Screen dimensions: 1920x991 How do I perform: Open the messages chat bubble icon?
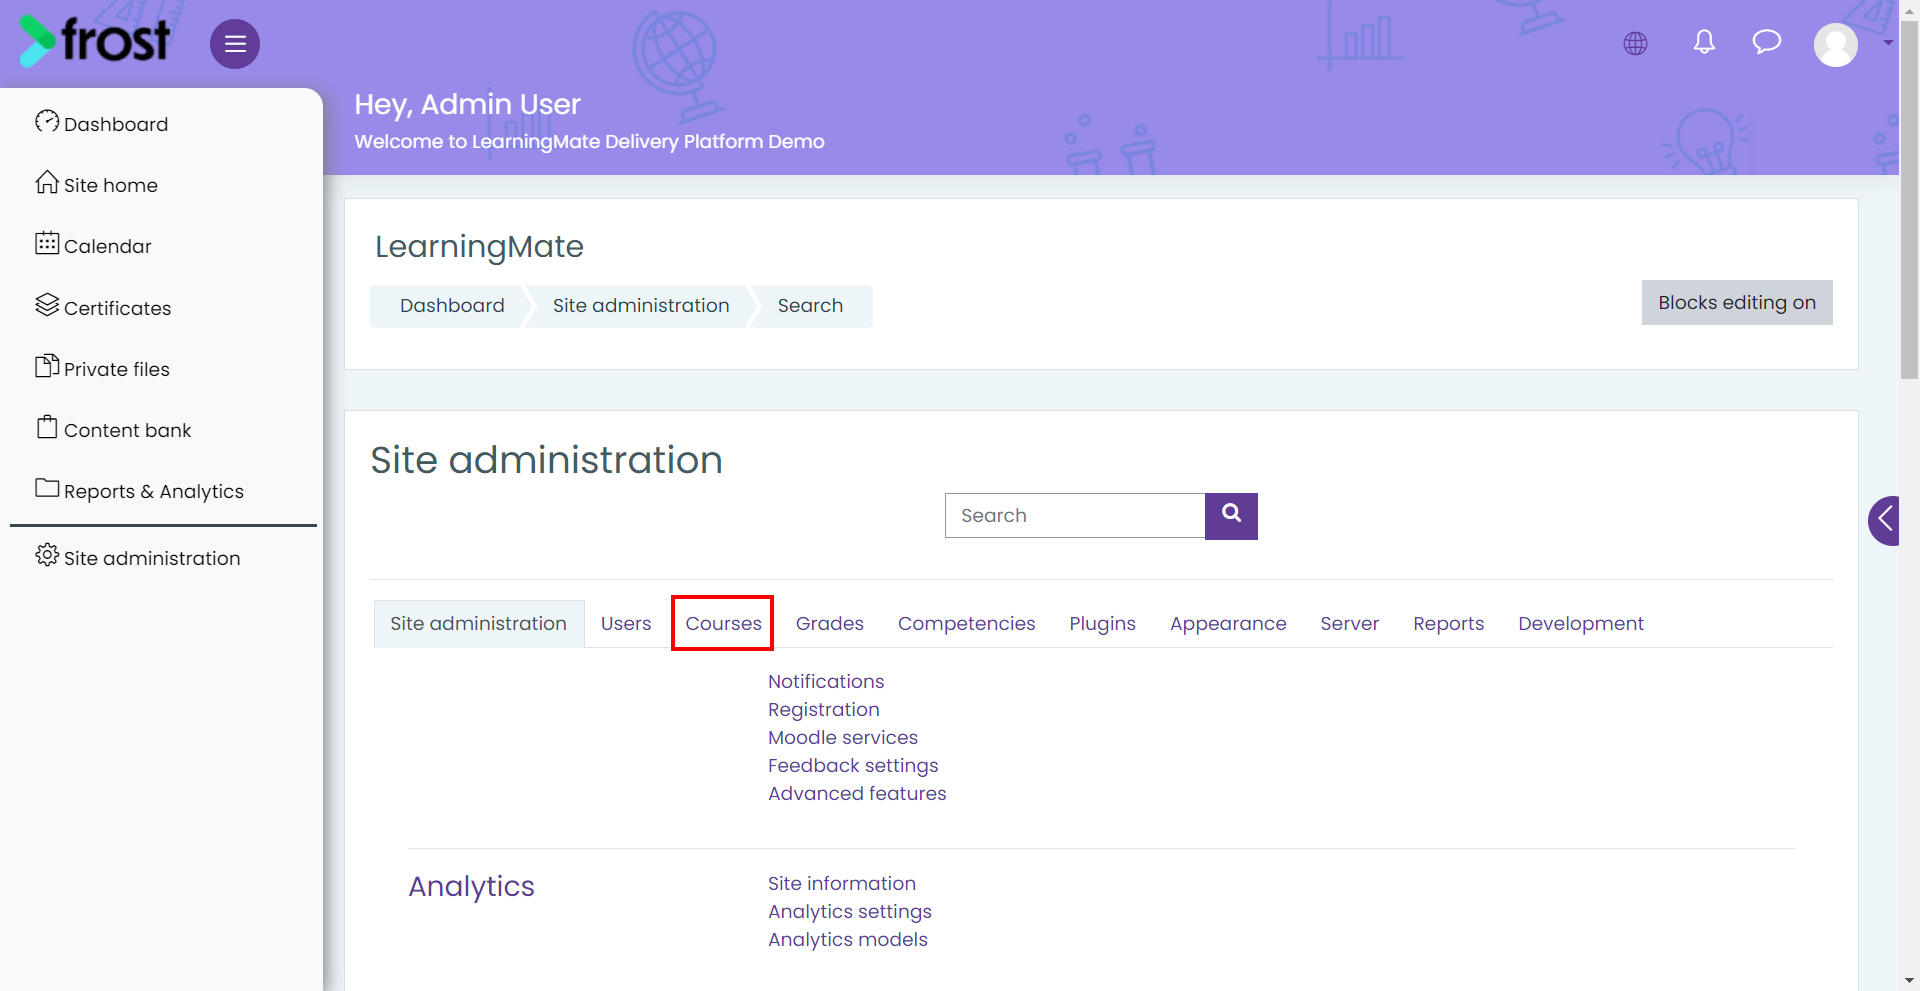[1767, 42]
